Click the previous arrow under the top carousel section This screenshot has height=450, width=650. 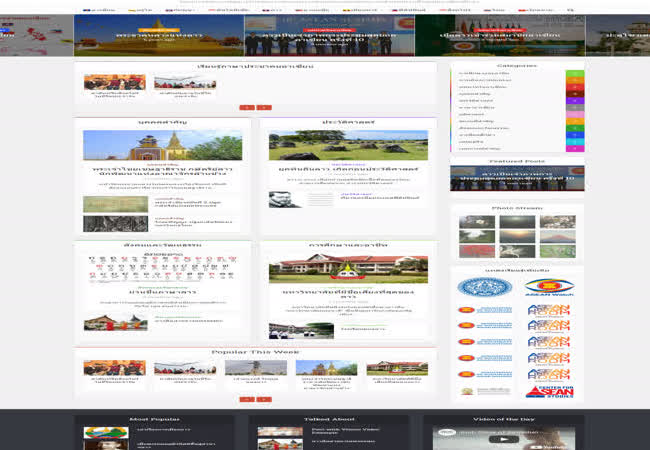click(x=246, y=107)
